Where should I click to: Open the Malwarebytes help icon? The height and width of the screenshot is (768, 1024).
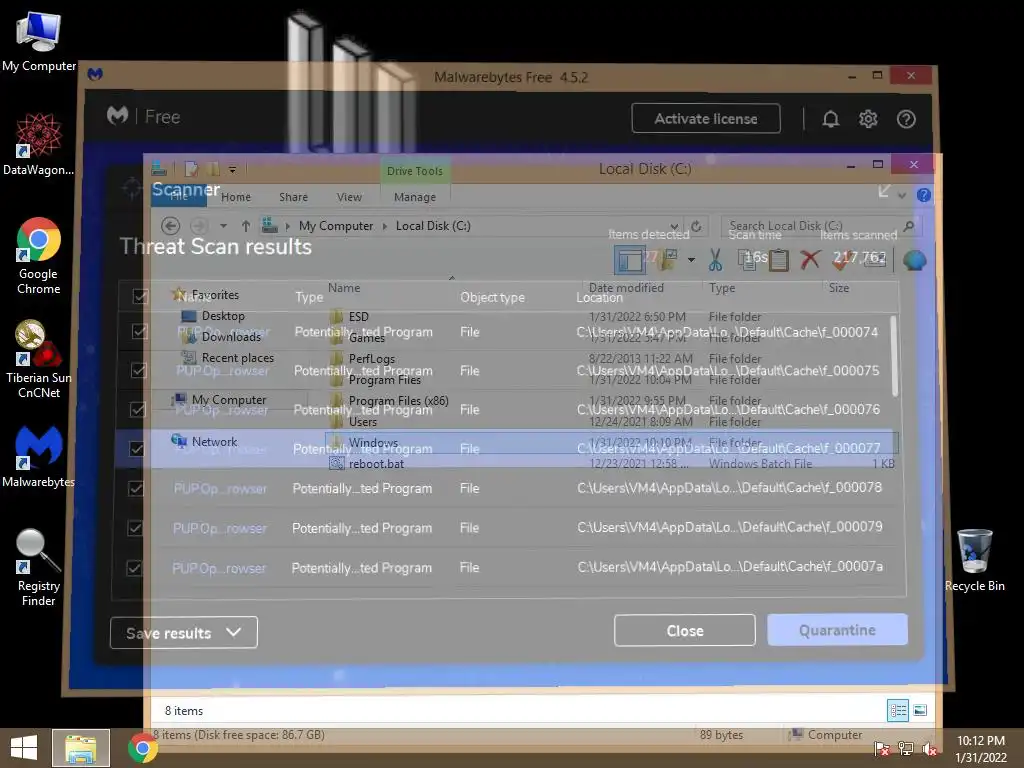click(x=906, y=119)
